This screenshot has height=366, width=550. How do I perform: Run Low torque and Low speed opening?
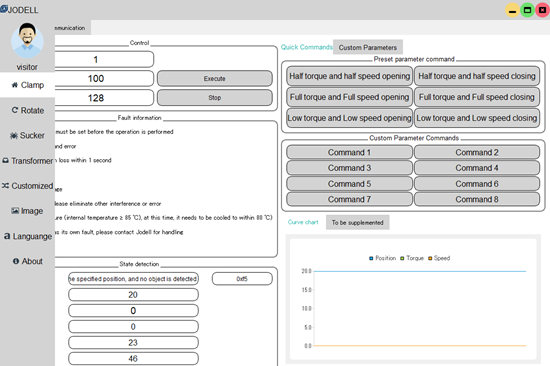[349, 118]
